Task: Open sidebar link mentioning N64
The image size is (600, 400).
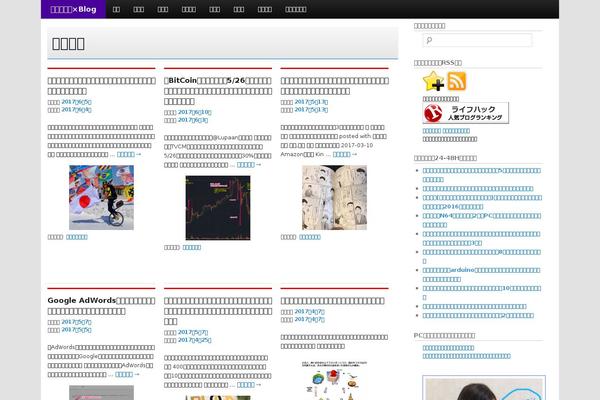Action: click(x=482, y=220)
